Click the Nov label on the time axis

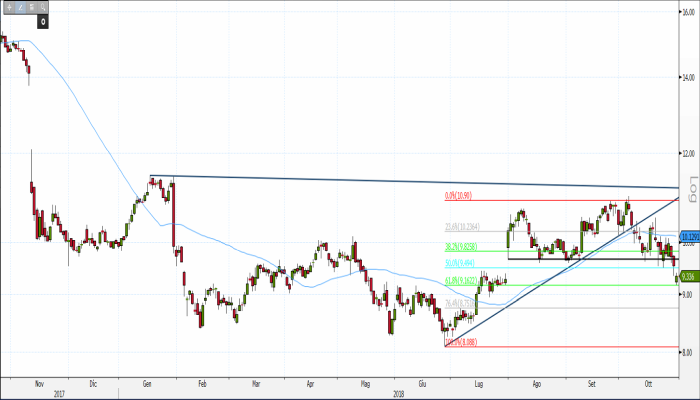[39, 383]
